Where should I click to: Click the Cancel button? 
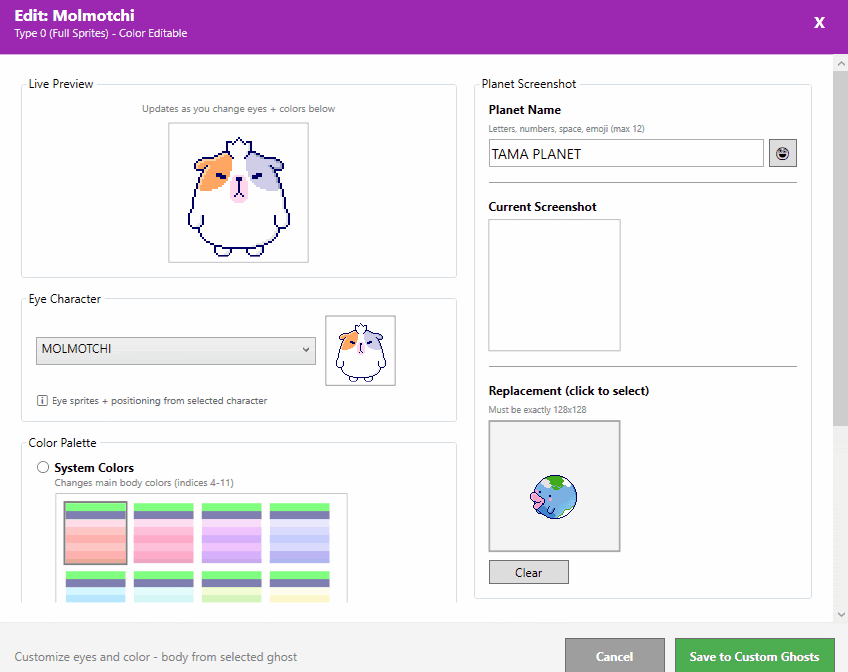[x=614, y=656]
